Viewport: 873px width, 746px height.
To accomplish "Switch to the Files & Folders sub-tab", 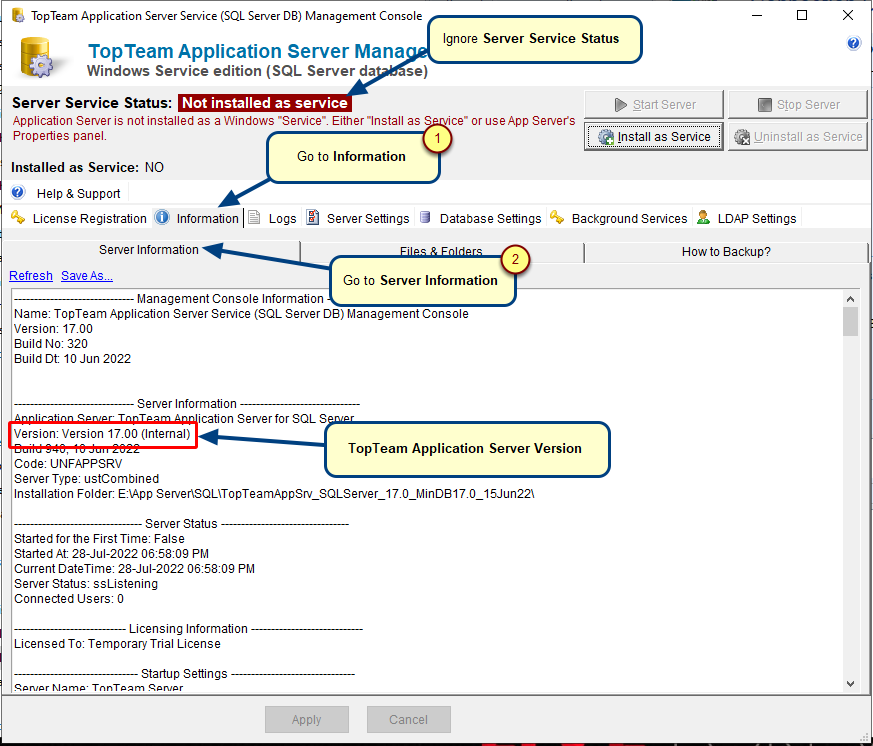I will tap(442, 252).
